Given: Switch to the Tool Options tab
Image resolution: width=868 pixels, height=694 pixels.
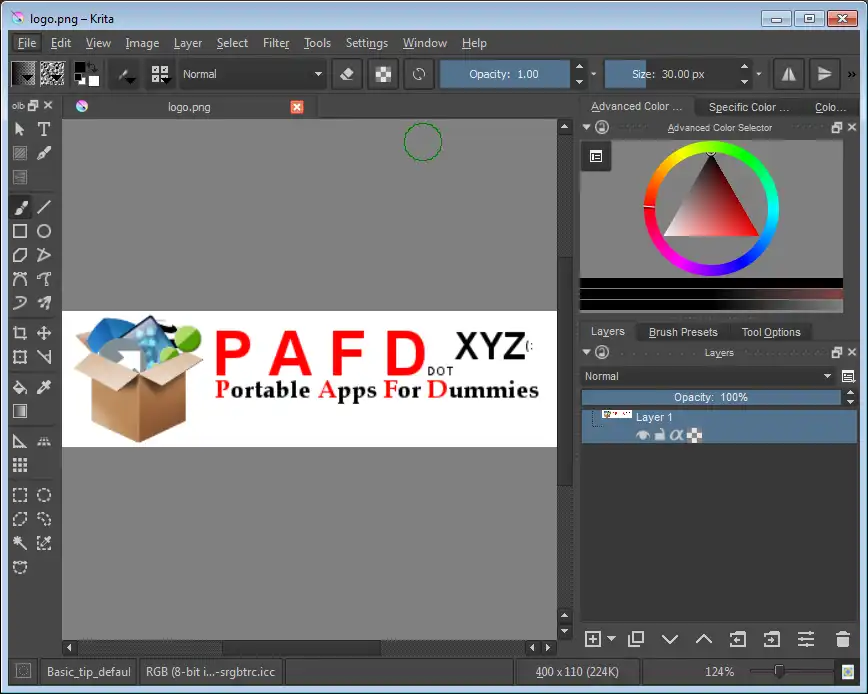Looking at the screenshot, I should (771, 332).
